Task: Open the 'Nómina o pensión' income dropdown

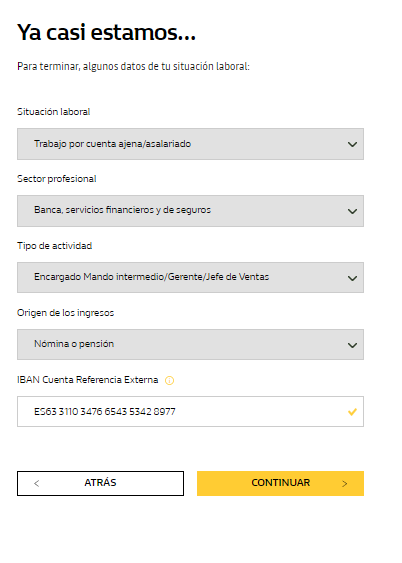Action: 190,344
